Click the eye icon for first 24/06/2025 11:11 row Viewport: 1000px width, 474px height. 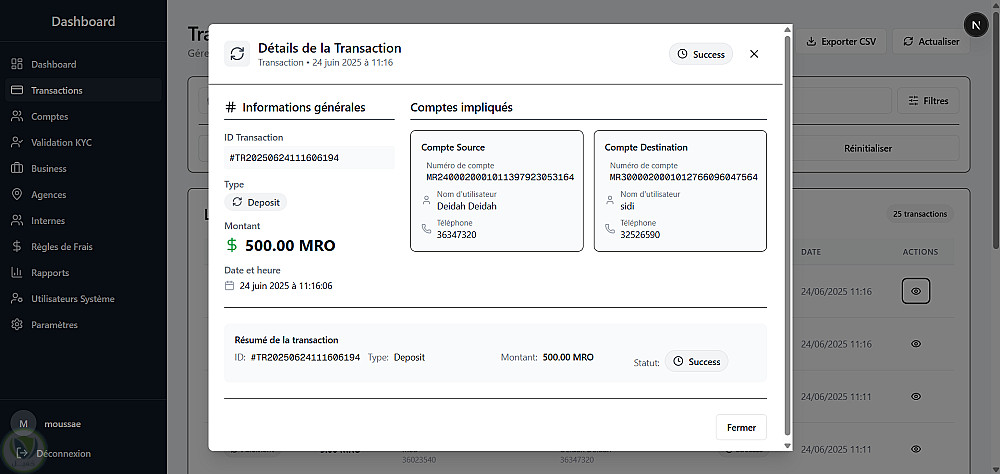click(x=916, y=396)
